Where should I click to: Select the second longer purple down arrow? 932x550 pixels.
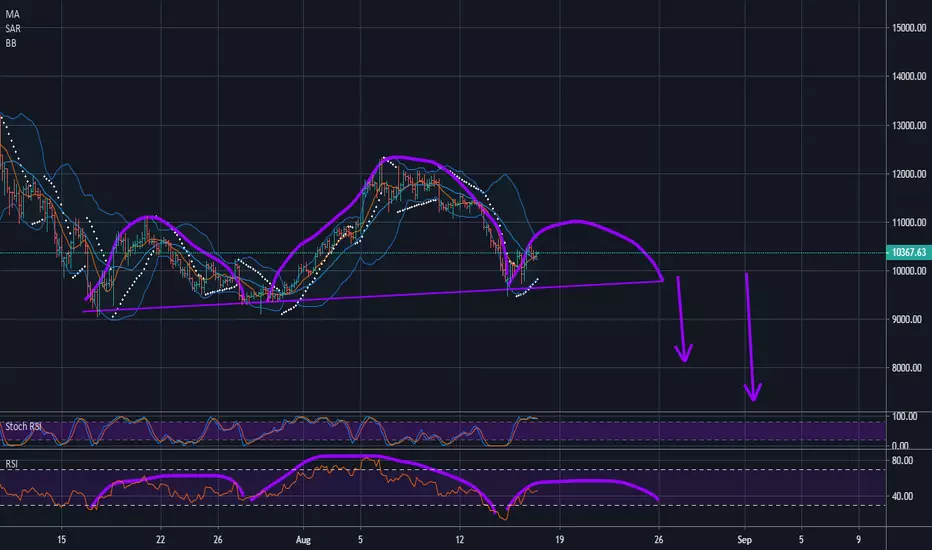(751, 337)
